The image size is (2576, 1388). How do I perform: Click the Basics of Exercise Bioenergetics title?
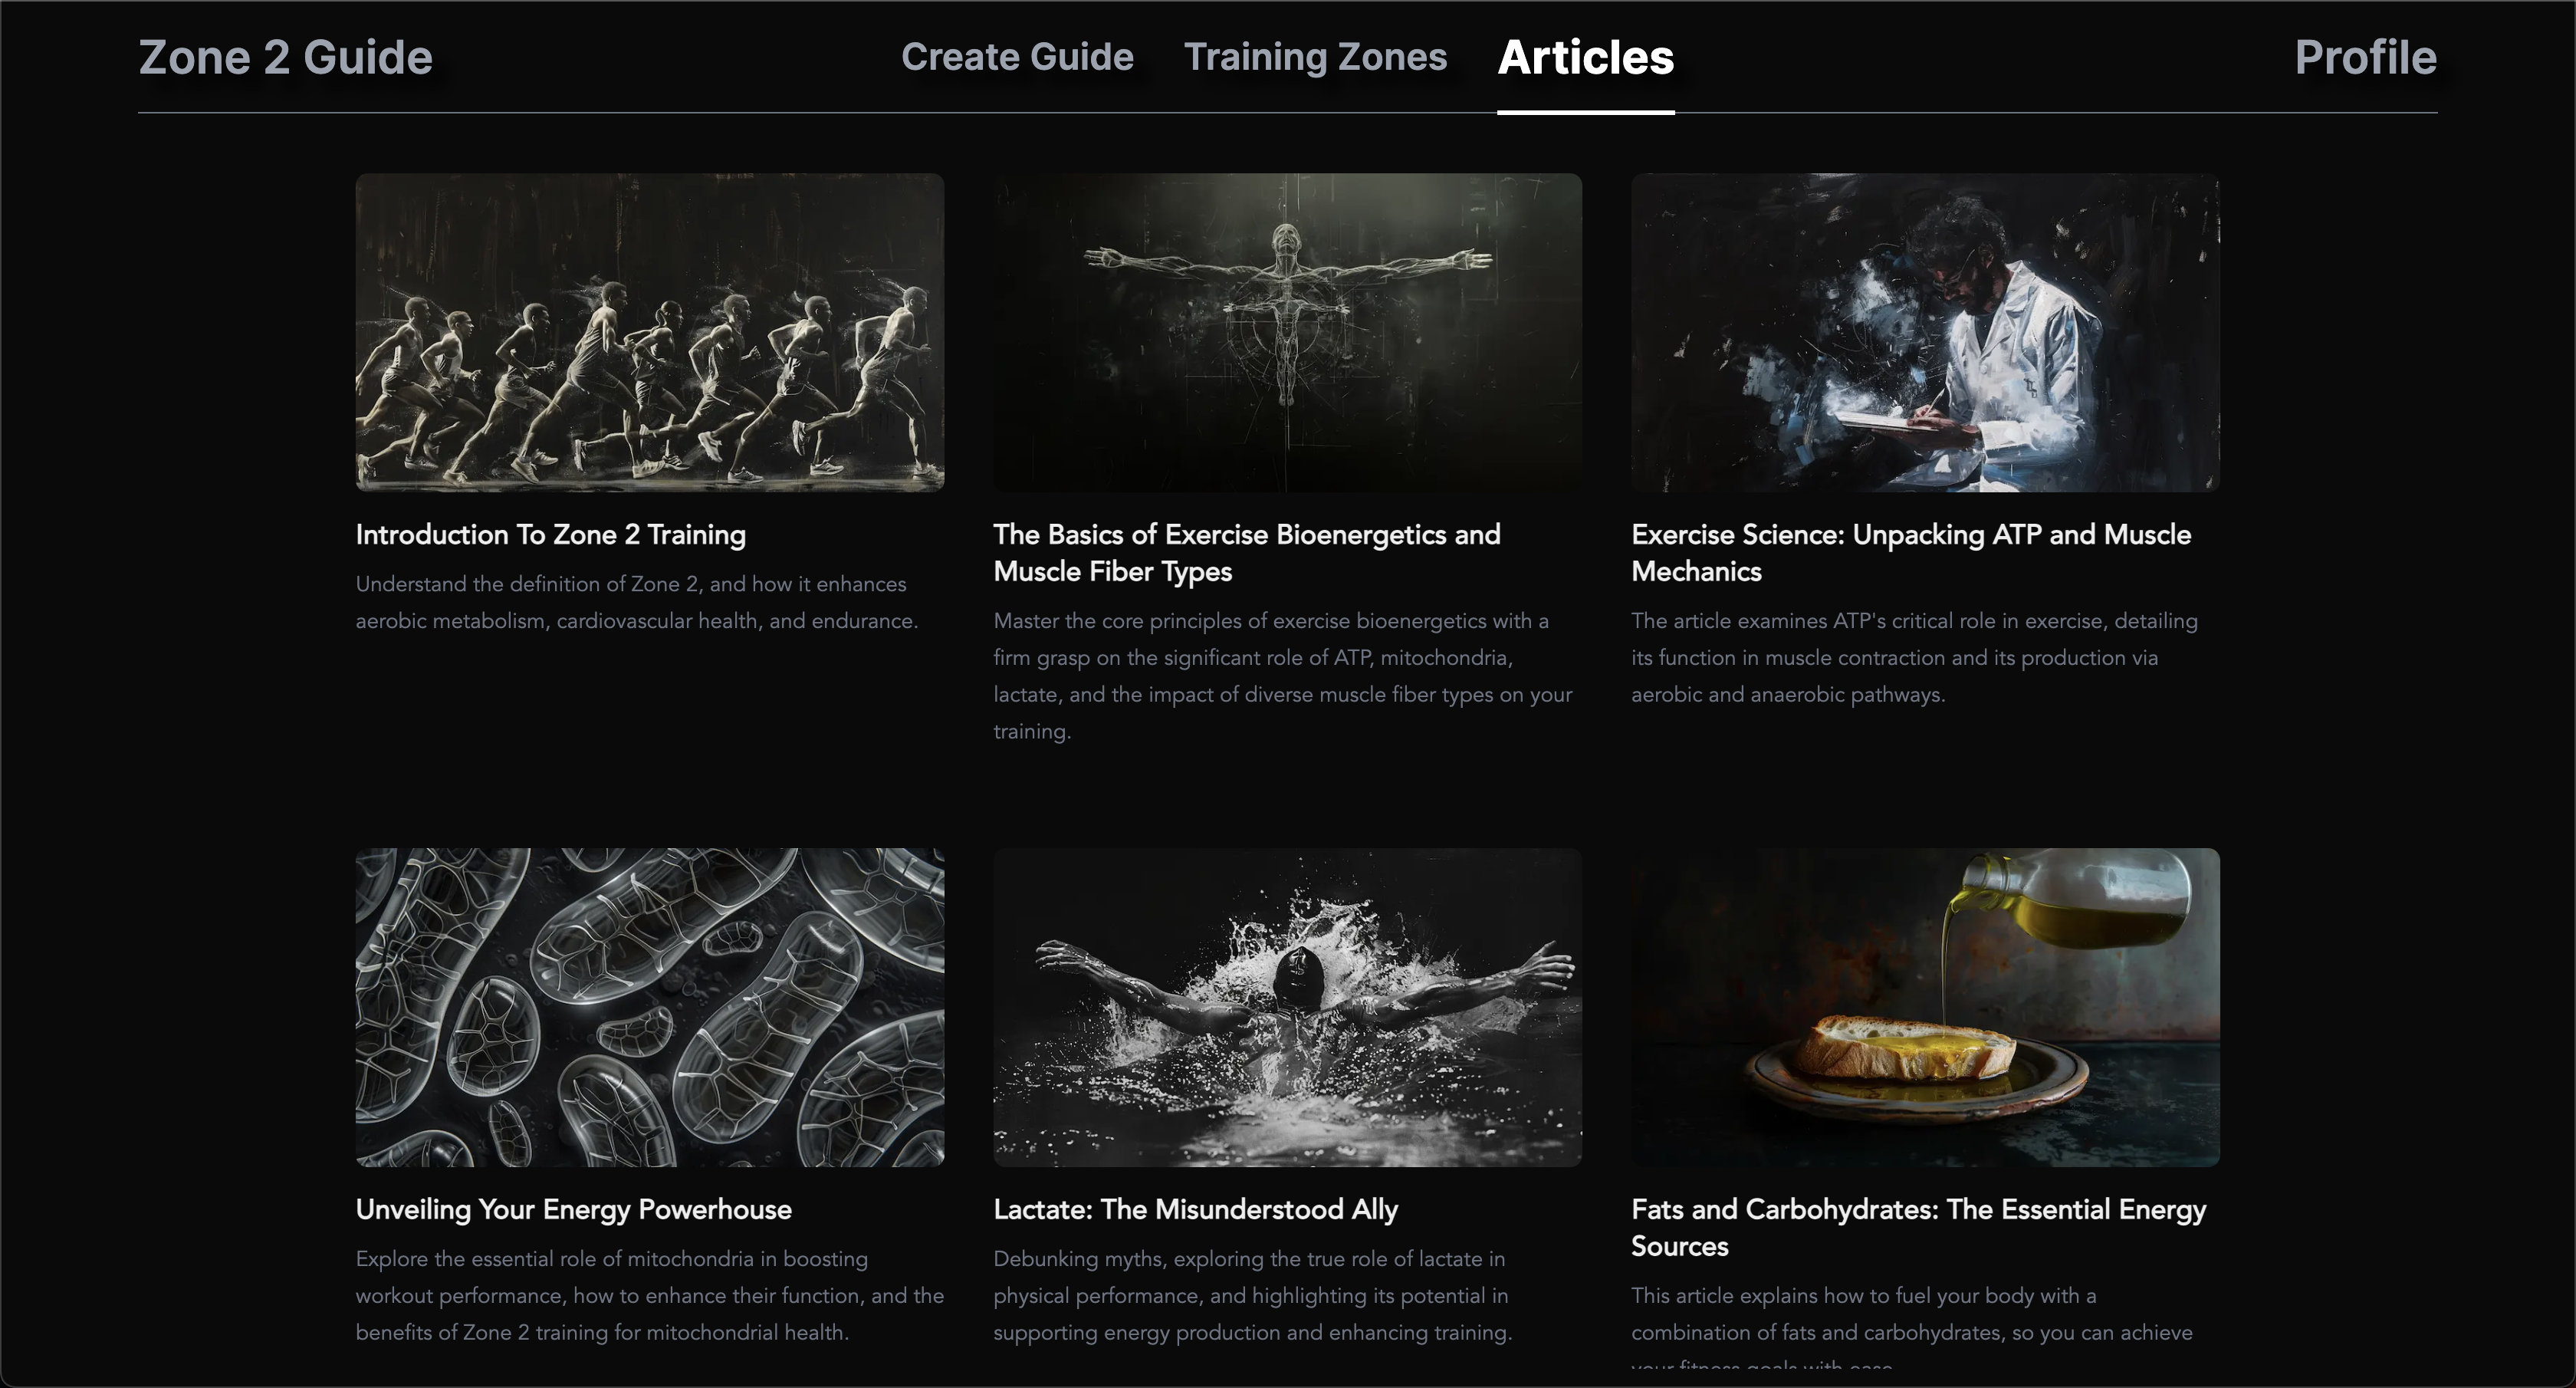[1246, 552]
